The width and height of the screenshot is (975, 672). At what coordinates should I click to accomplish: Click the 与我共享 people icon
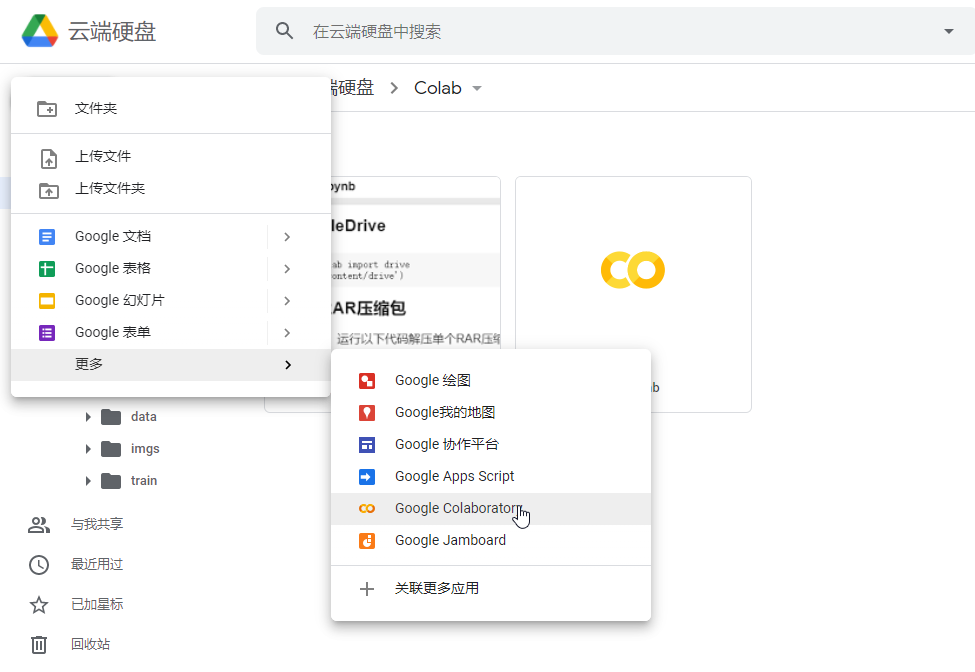tap(39, 525)
